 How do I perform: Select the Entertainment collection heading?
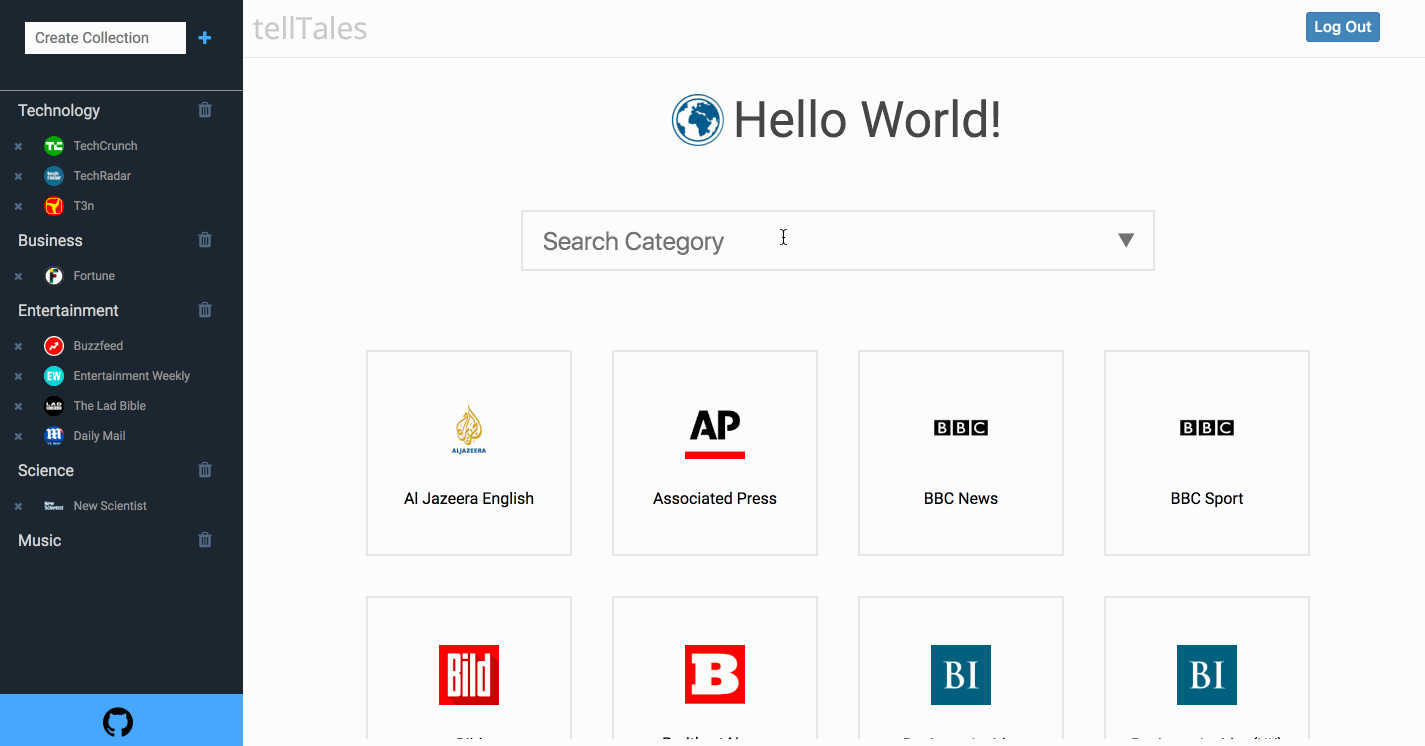[x=68, y=310]
